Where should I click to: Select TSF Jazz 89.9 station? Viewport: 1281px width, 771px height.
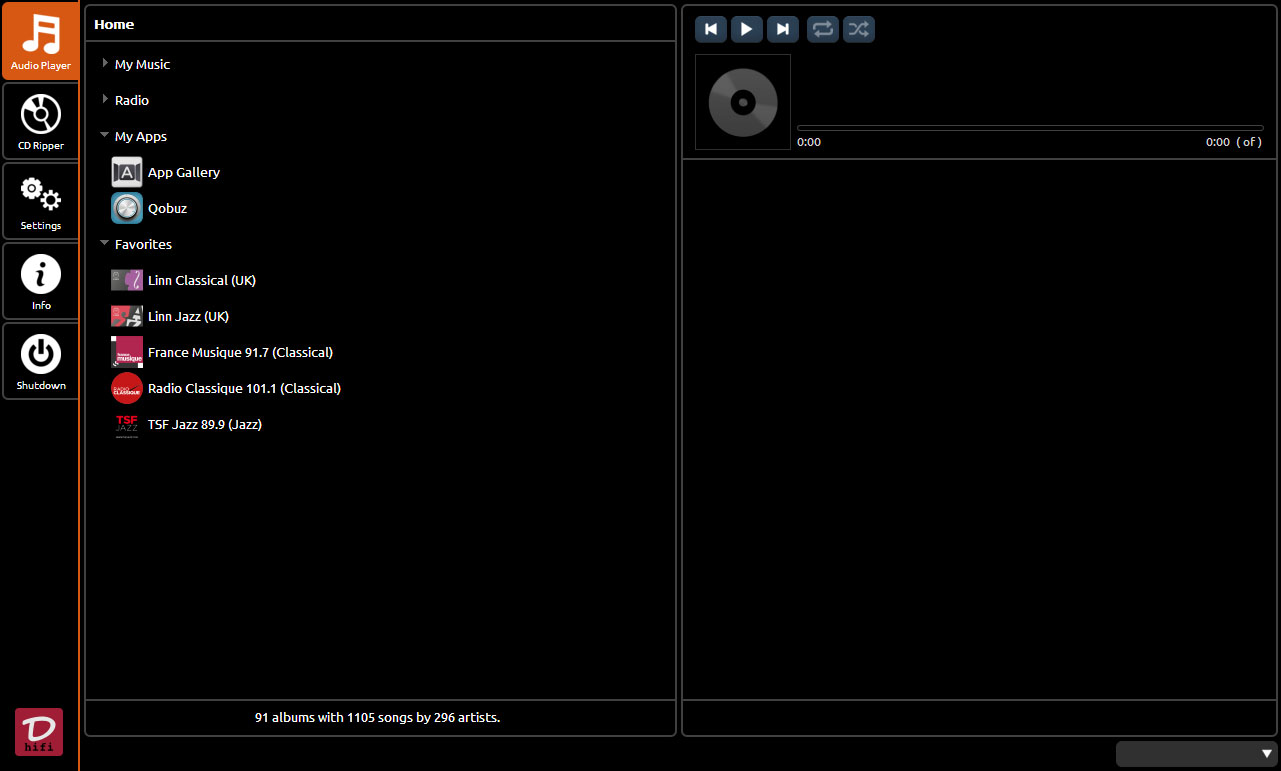(x=204, y=424)
